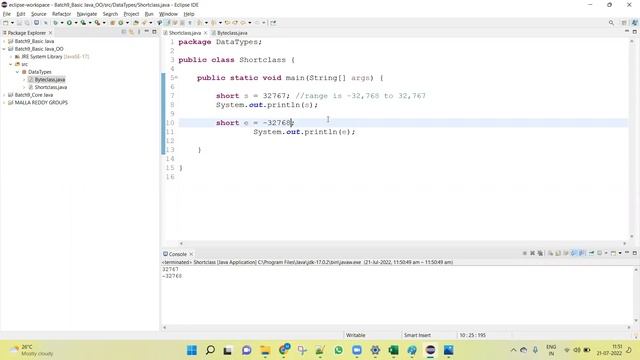
Task: Click the External Tools run icon
Action: pos(97,23)
